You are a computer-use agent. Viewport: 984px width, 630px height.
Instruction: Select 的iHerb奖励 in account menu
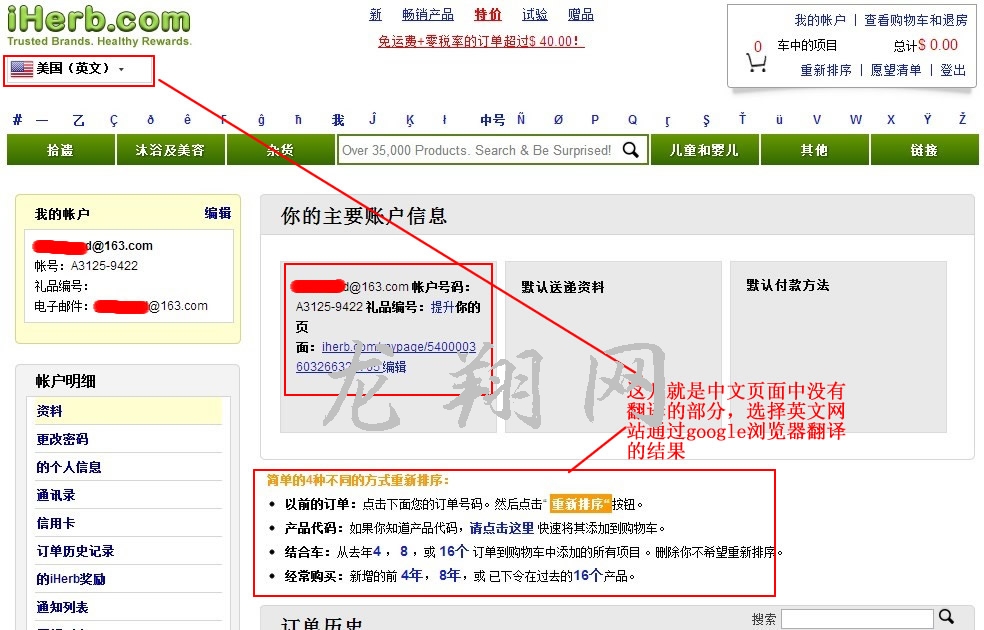tap(71, 579)
